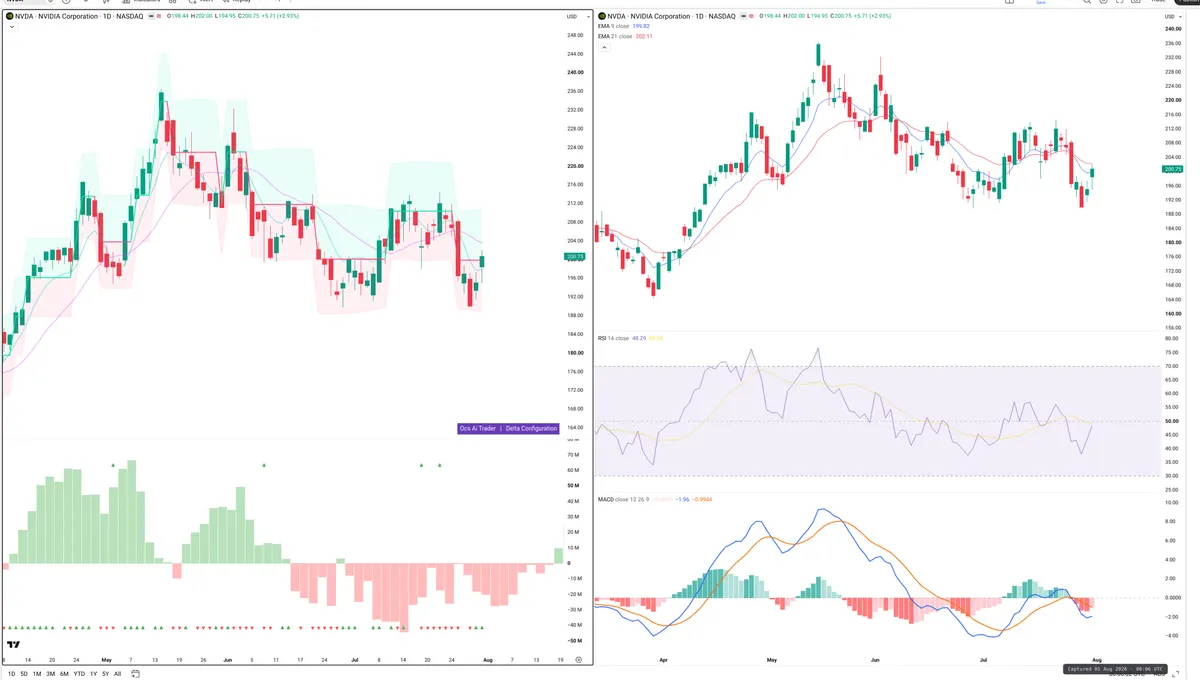The image size is (1200, 680).
Task: Click the Apr label on right chart time axis
Action: [662, 660]
